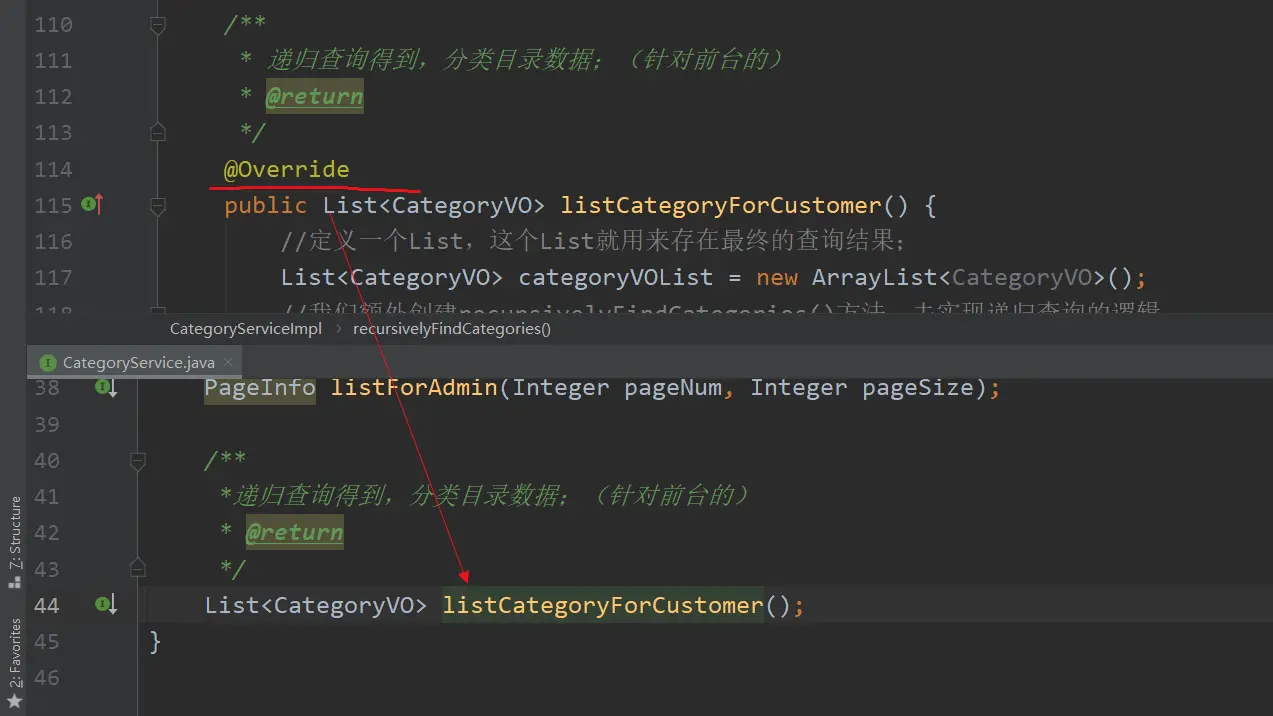Click the listCategoryForCustomer declaration on line 44
The width and height of the screenshot is (1273, 716).
tap(603, 605)
